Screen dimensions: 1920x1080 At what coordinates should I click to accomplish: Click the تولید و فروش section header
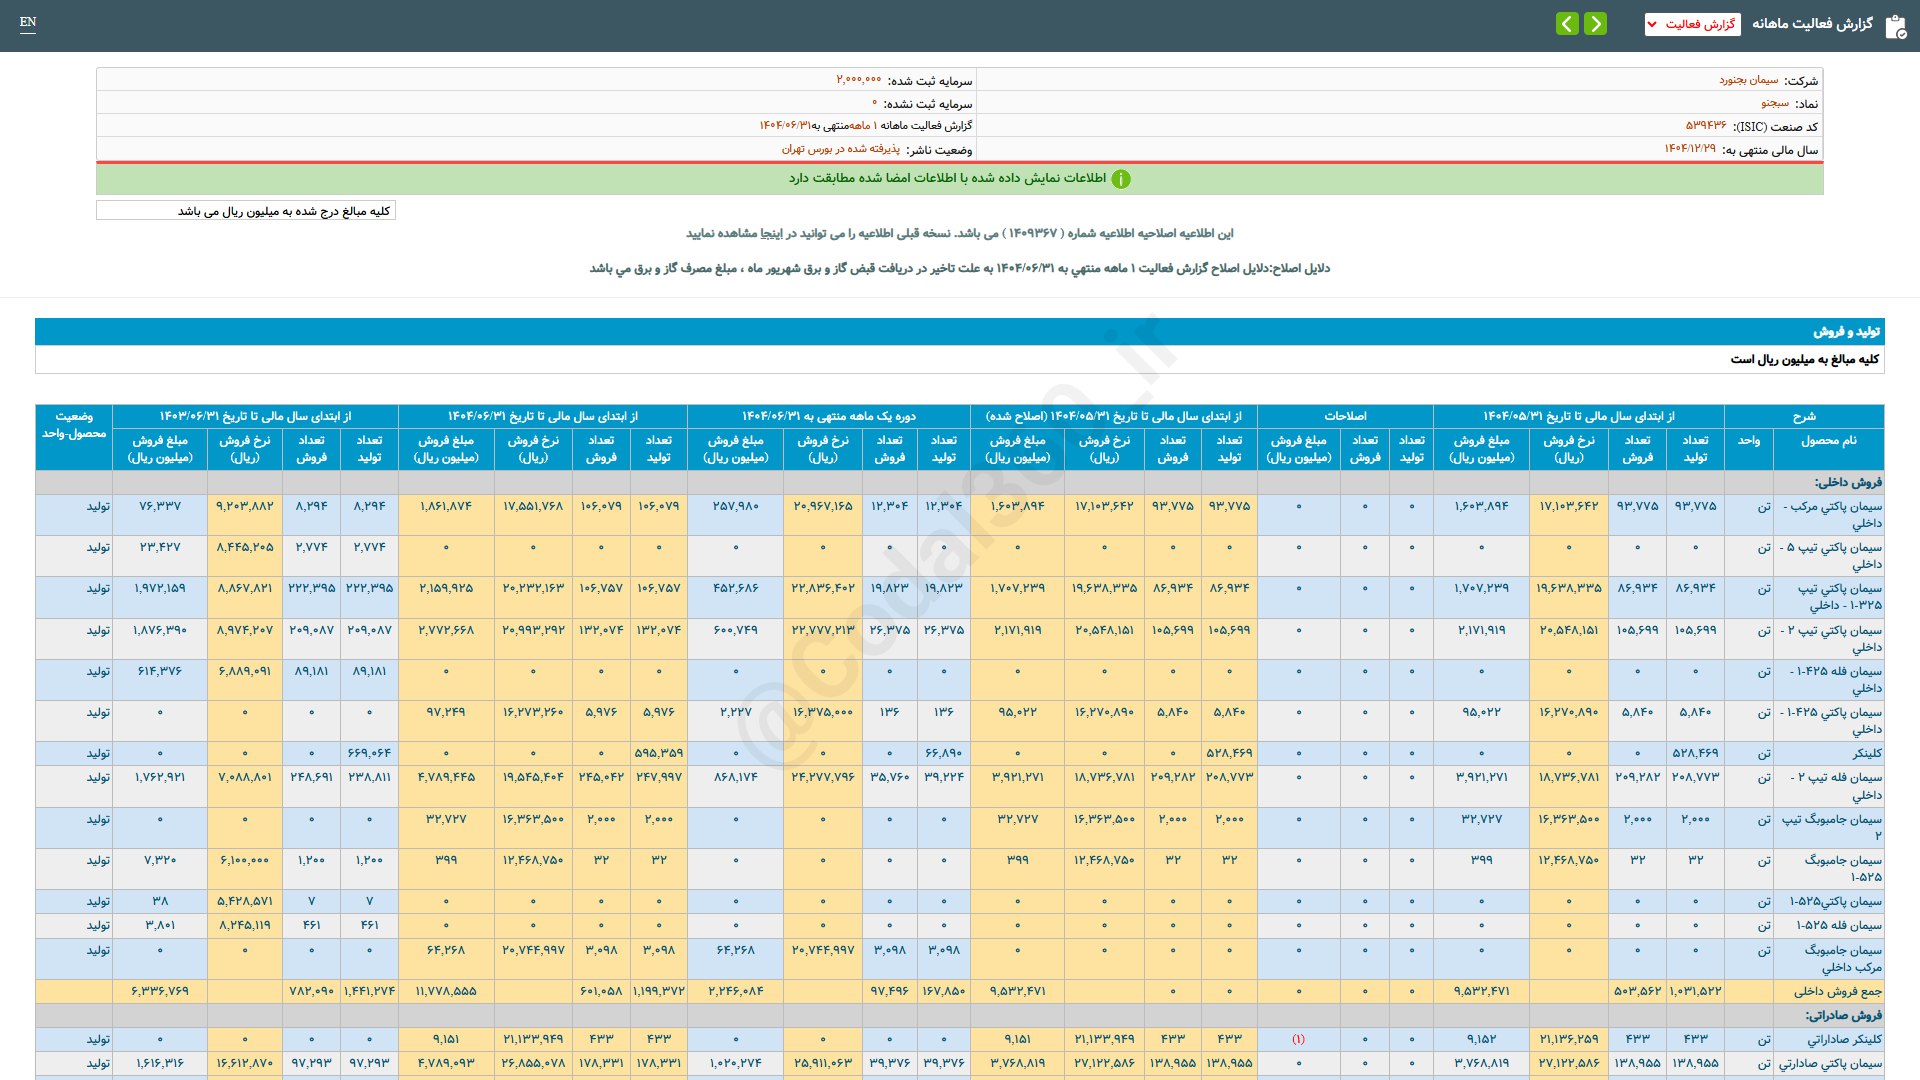click(x=1846, y=331)
